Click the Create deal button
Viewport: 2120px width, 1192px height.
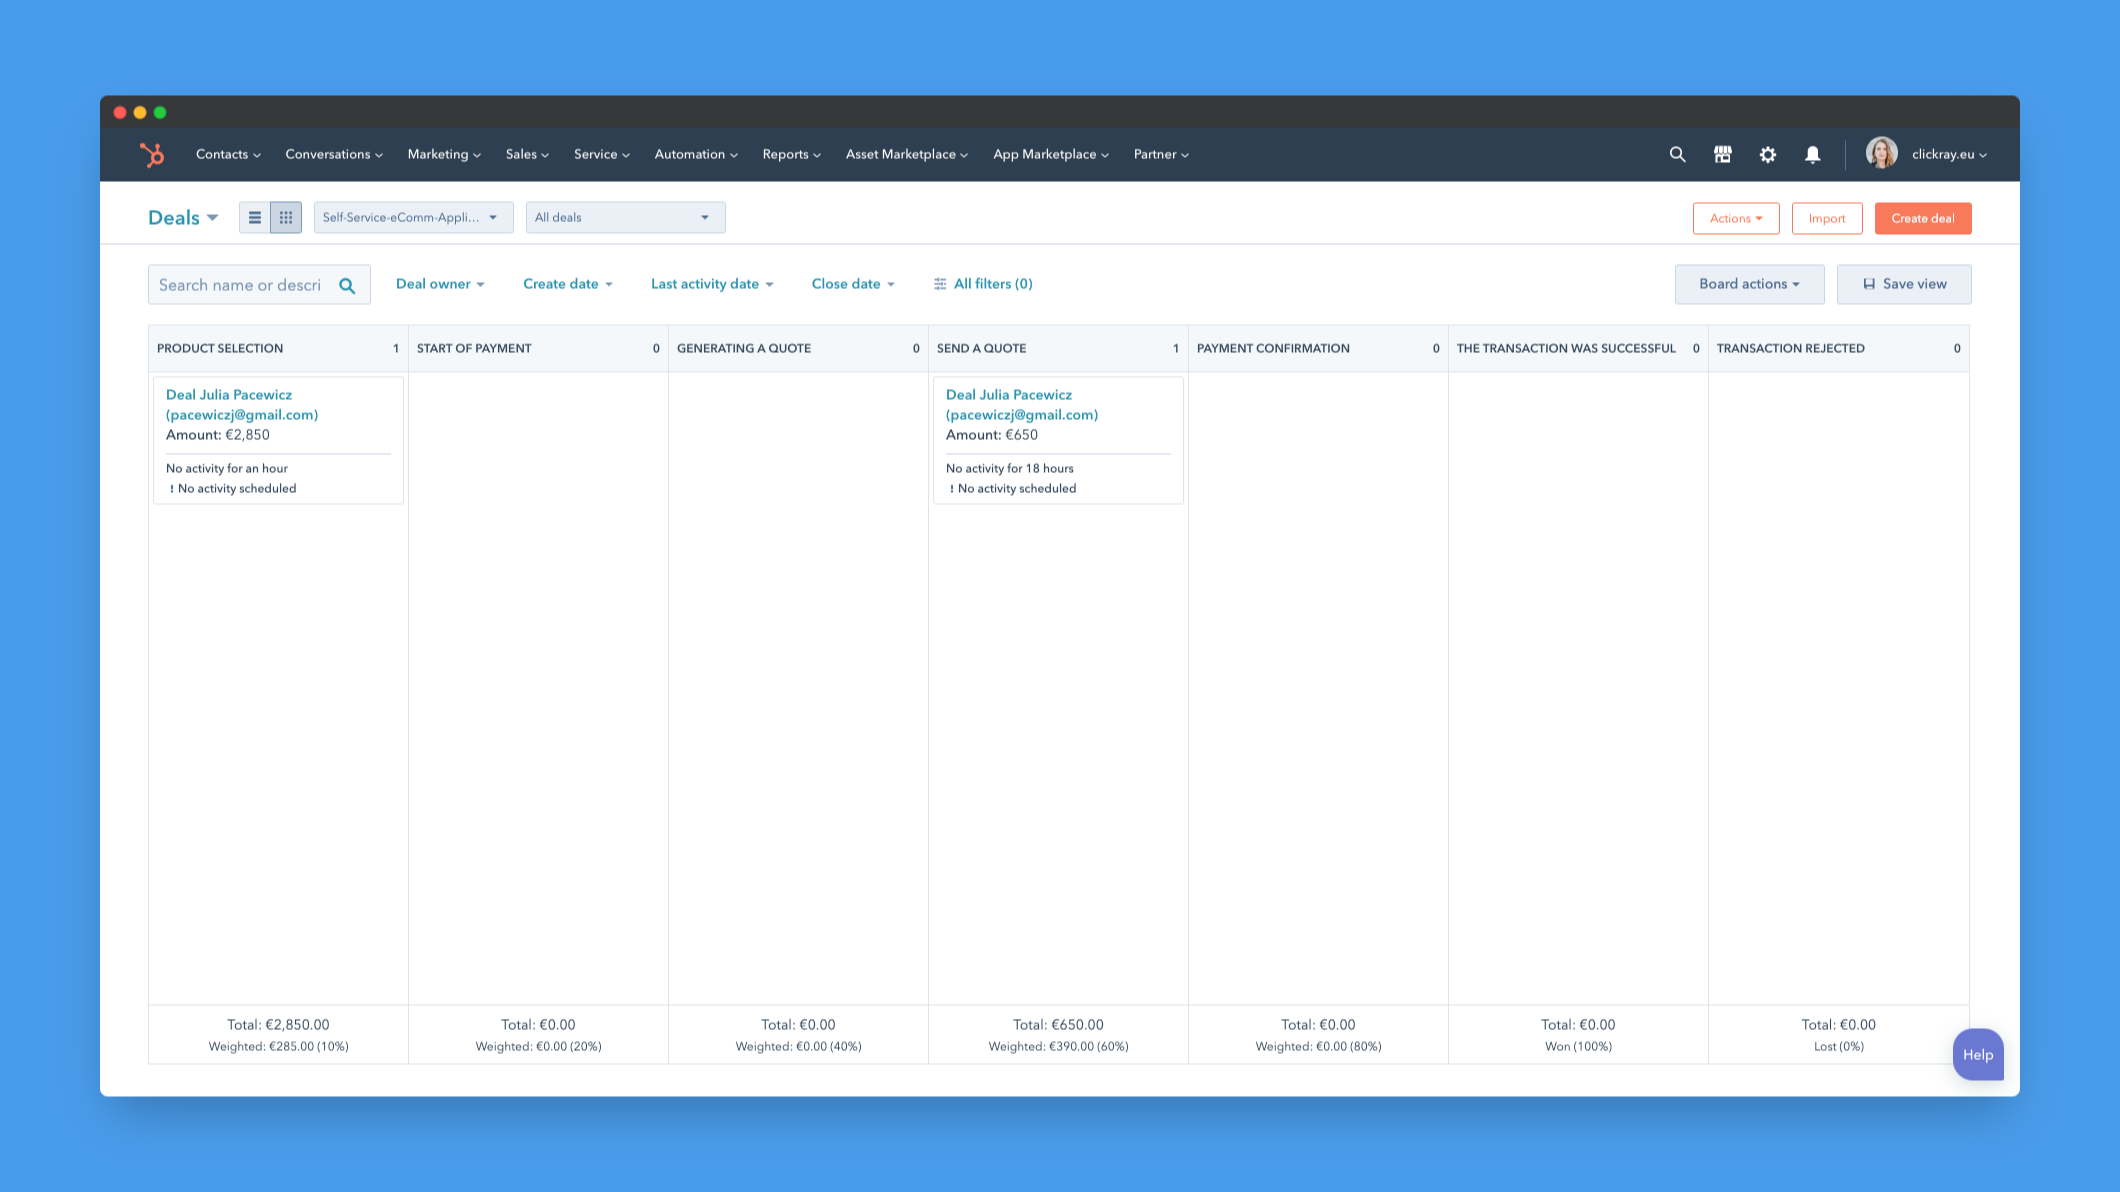(x=1922, y=217)
